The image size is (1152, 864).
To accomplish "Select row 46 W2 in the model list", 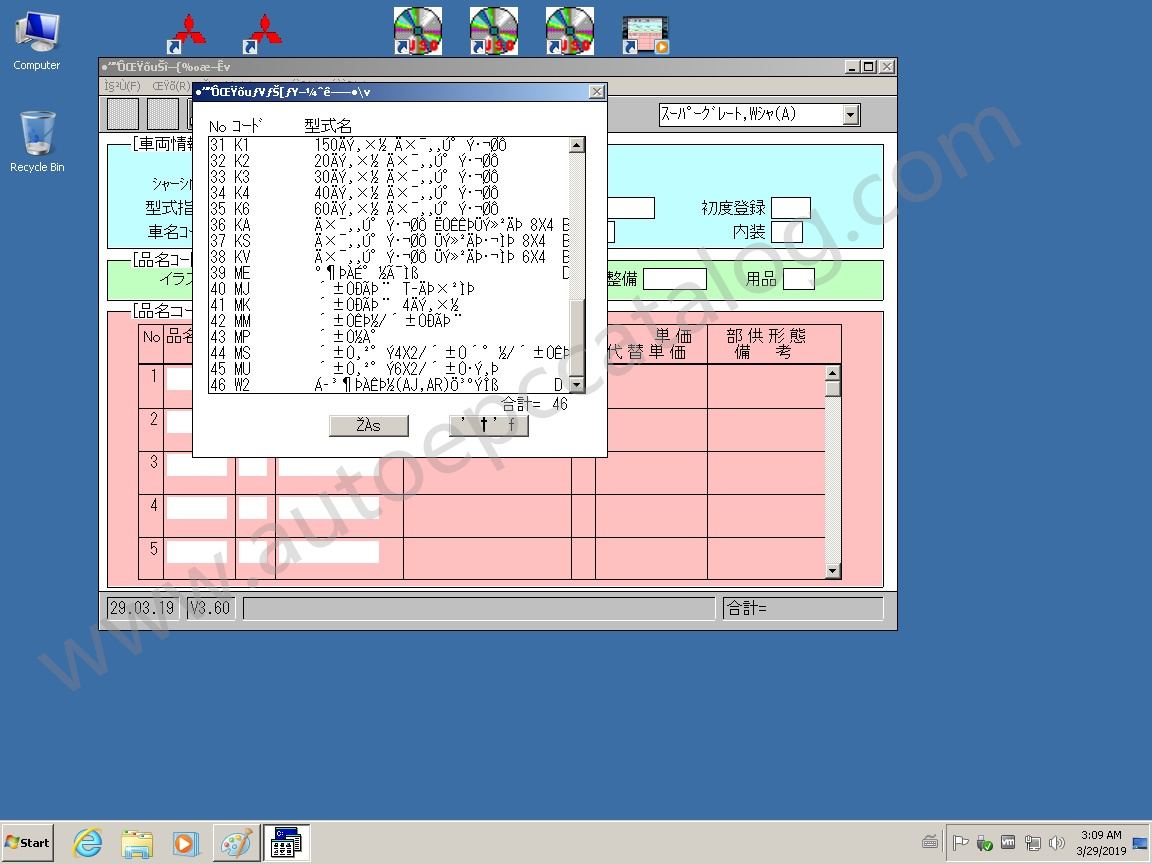I will (x=389, y=385).
